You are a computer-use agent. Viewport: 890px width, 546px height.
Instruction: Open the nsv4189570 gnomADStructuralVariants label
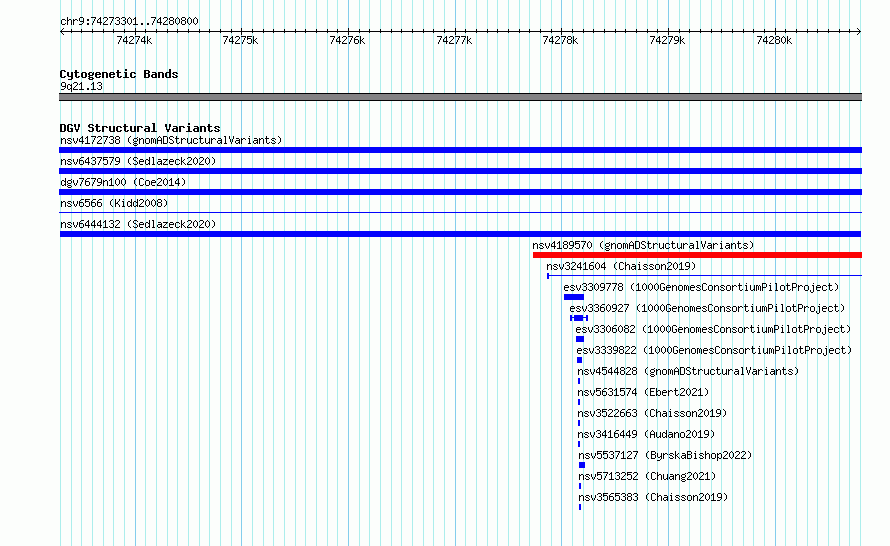(x=643, y=245)
